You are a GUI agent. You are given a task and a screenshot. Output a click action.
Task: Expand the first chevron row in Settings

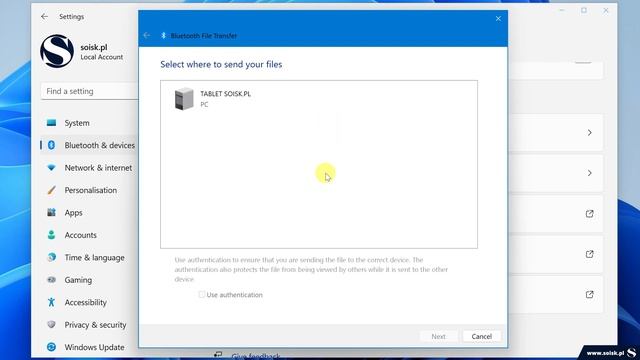[589, 133]
